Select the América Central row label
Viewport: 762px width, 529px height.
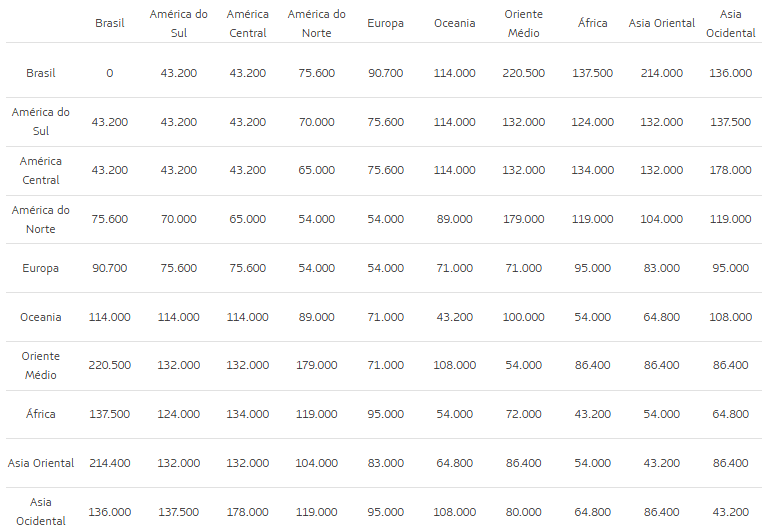[x=41, y=171]
